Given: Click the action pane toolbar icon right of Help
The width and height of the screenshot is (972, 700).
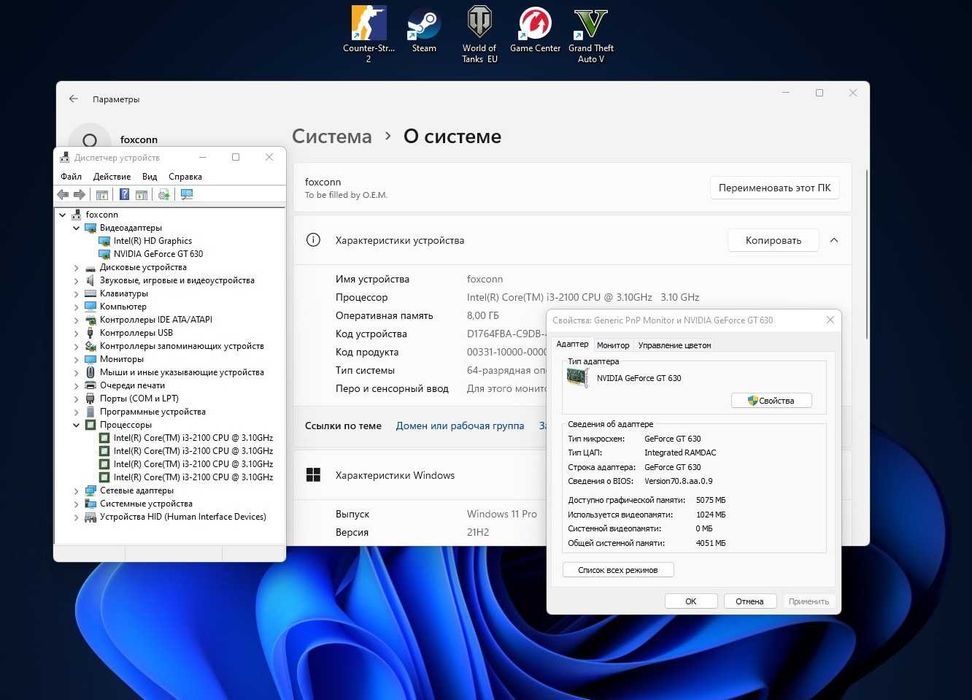Looking at the screenshot, I should [141, 195].
